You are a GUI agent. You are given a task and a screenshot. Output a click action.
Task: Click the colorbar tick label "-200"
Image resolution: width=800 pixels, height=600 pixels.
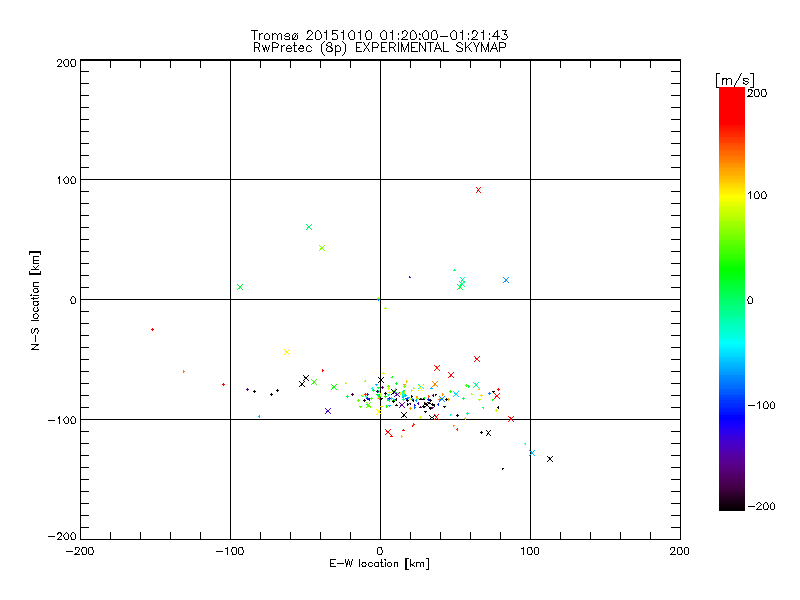coord(761,506)
